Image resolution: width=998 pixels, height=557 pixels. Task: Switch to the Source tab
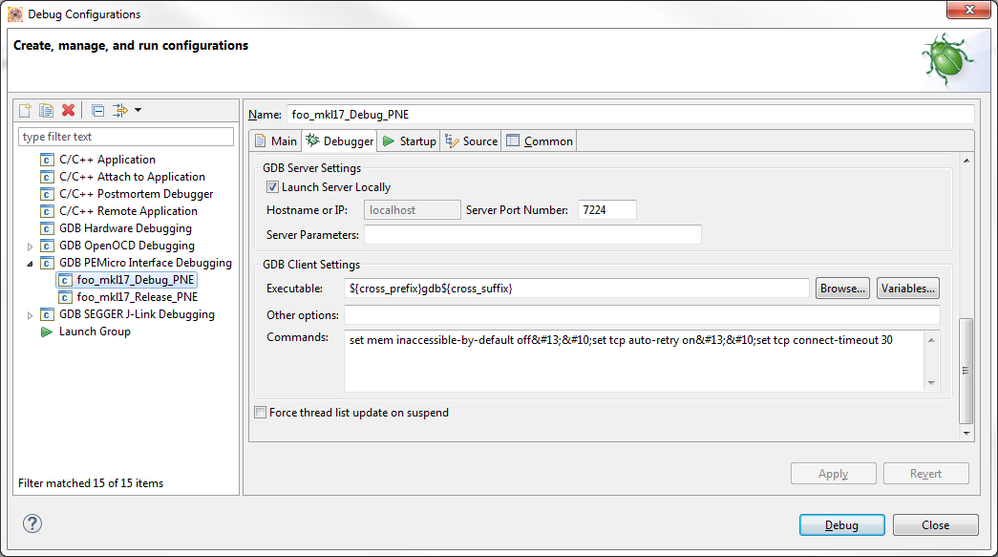click(471, 141)
